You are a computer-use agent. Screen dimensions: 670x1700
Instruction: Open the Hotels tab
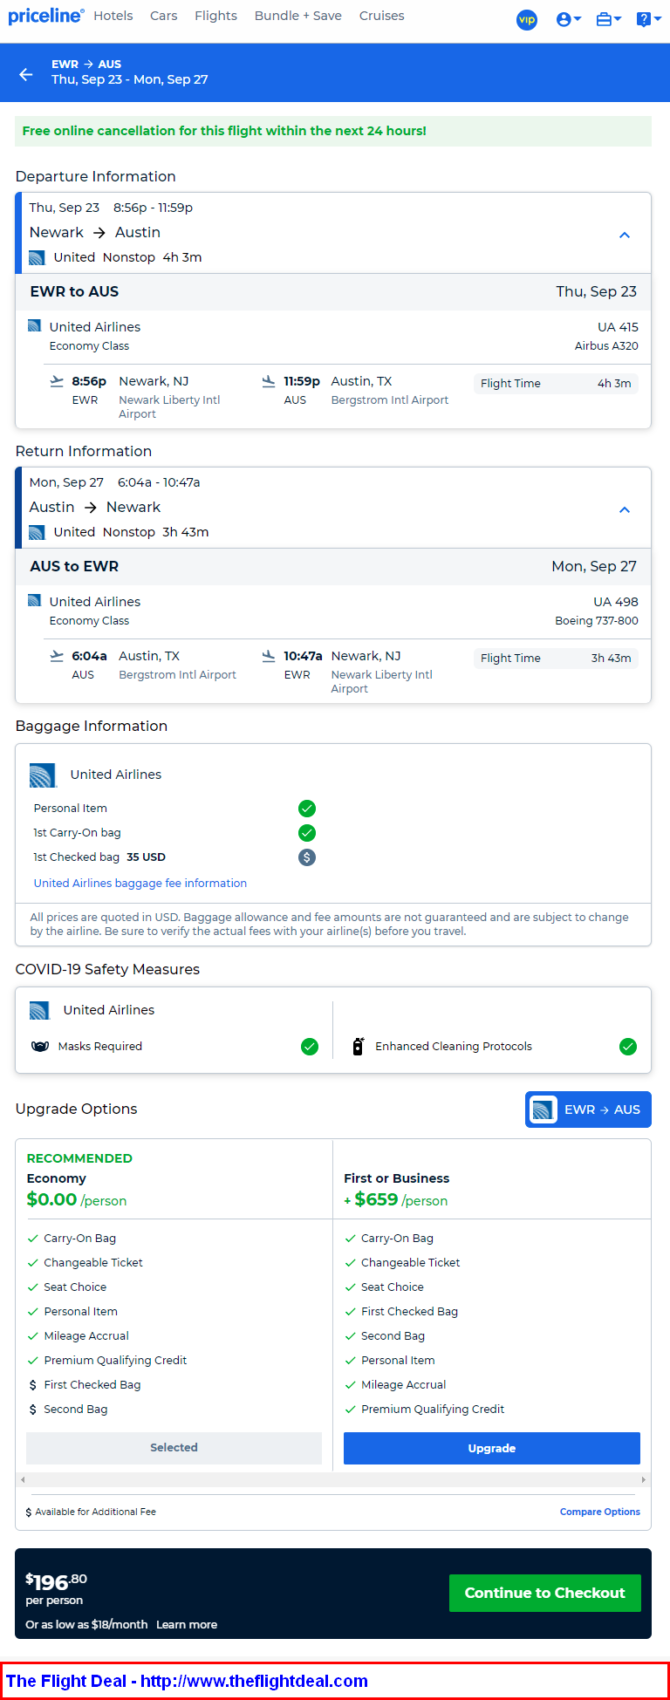point(113,16)
